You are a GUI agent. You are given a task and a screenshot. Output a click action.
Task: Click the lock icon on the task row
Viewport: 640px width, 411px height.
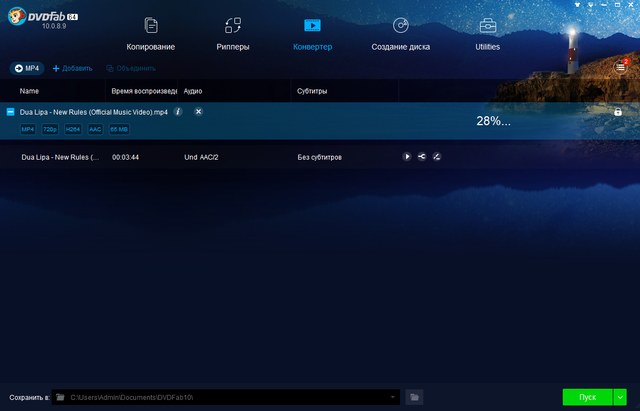coord(617,112)
